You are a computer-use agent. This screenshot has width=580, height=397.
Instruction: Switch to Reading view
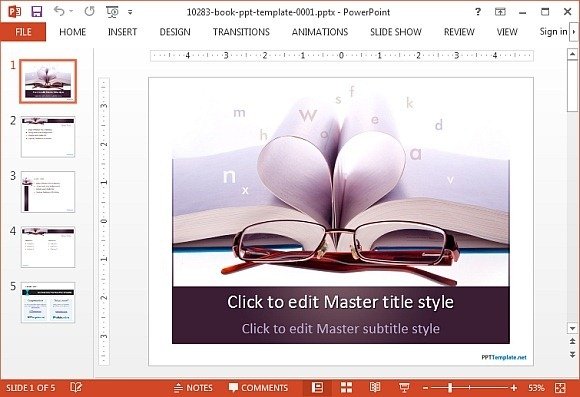point(375,387)
